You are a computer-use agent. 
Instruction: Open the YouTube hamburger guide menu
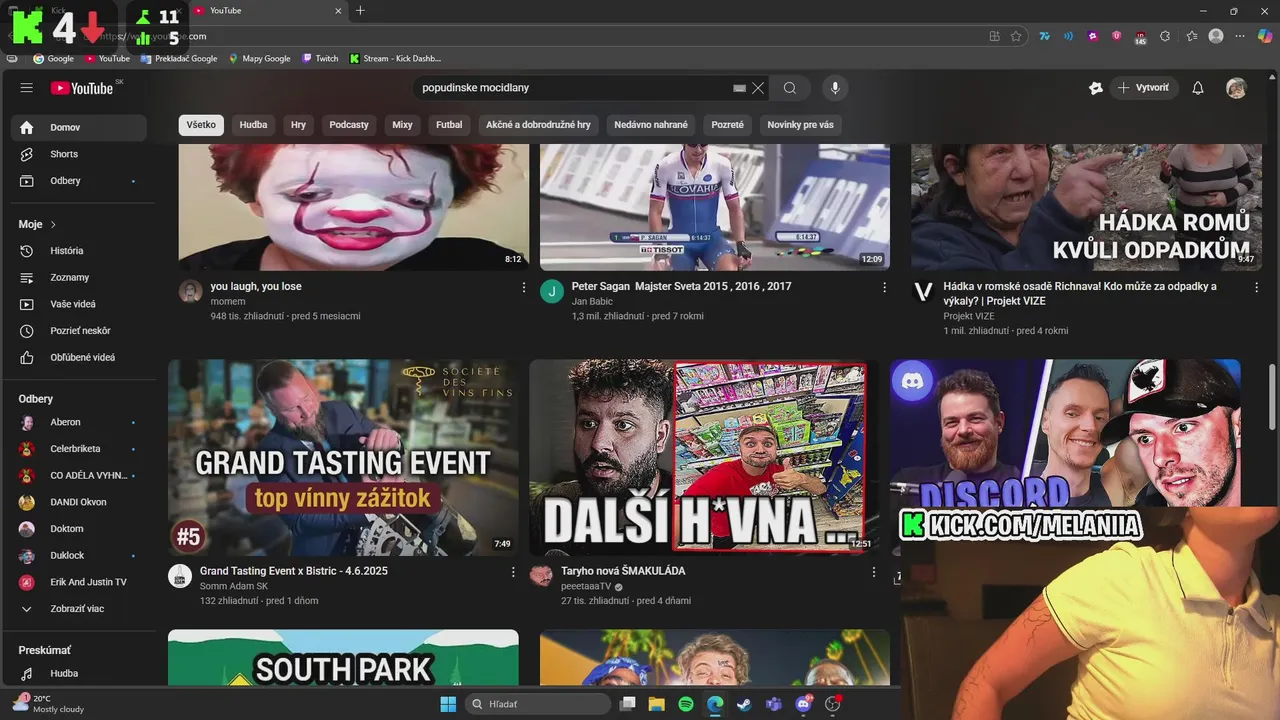coord(27,88)
